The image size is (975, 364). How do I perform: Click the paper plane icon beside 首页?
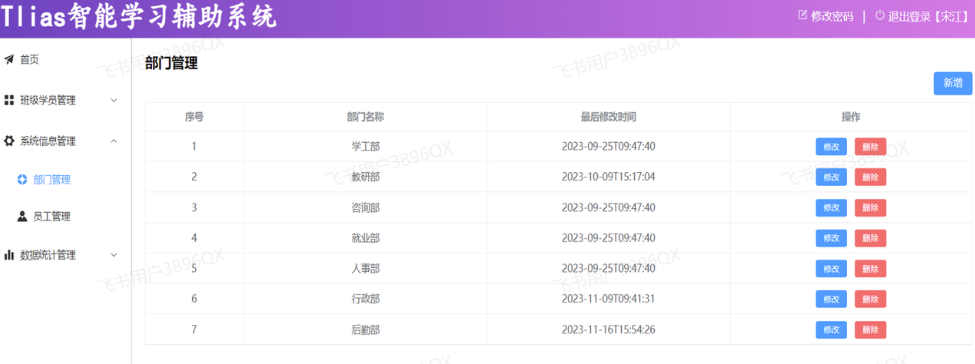click(x=9, y=60)
